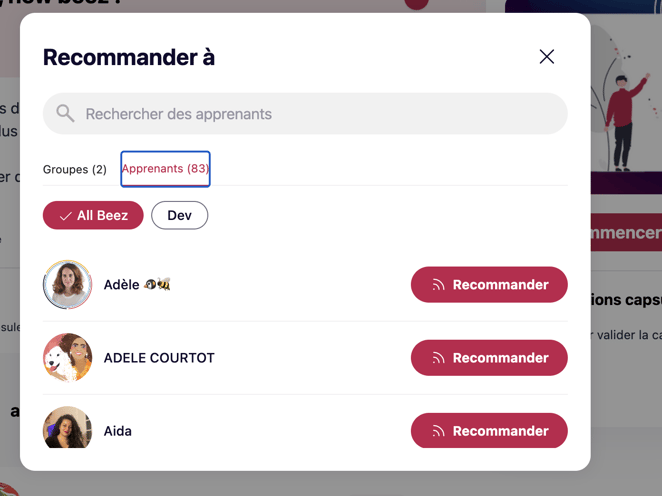Type in Rechercher des apprenants field

click(320, 114)
